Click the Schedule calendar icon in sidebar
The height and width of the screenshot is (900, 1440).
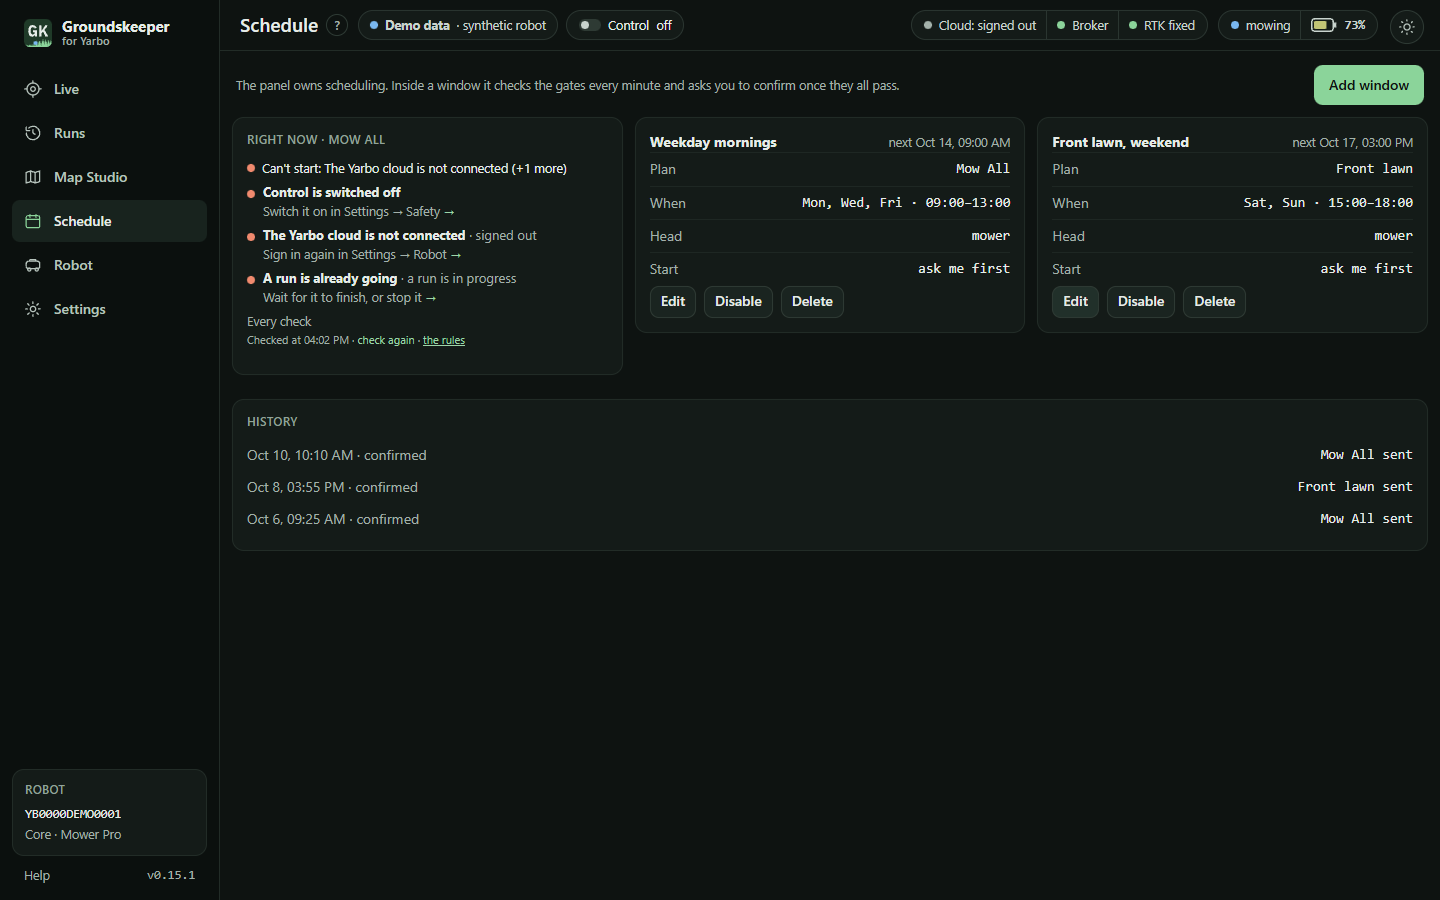coord(33,221)
